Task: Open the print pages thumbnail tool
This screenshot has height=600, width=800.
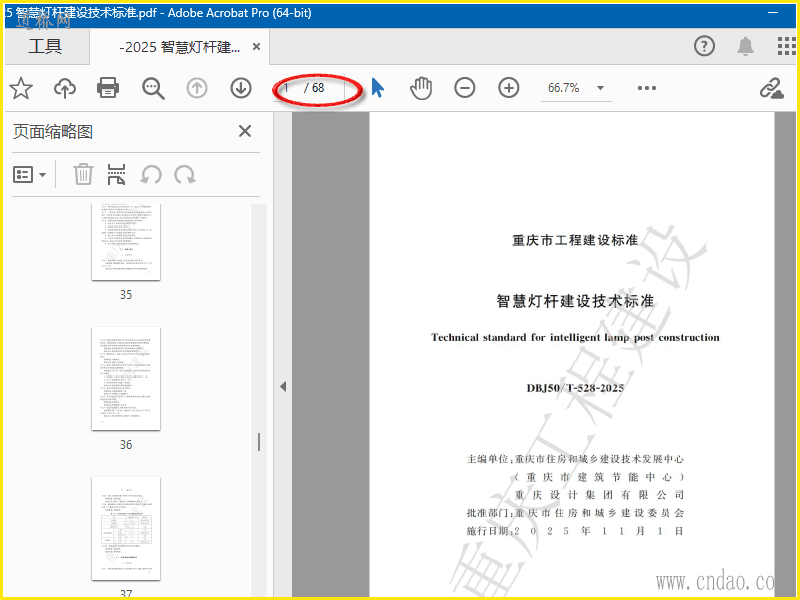Action: tap(116, 174)
